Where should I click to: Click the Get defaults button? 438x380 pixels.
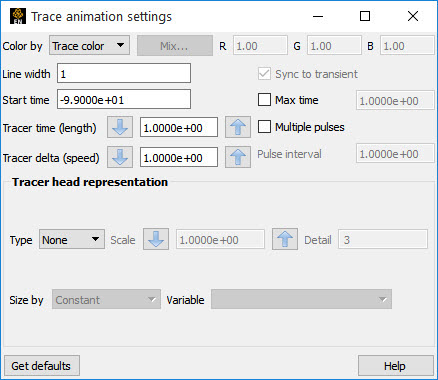point(42,366)
